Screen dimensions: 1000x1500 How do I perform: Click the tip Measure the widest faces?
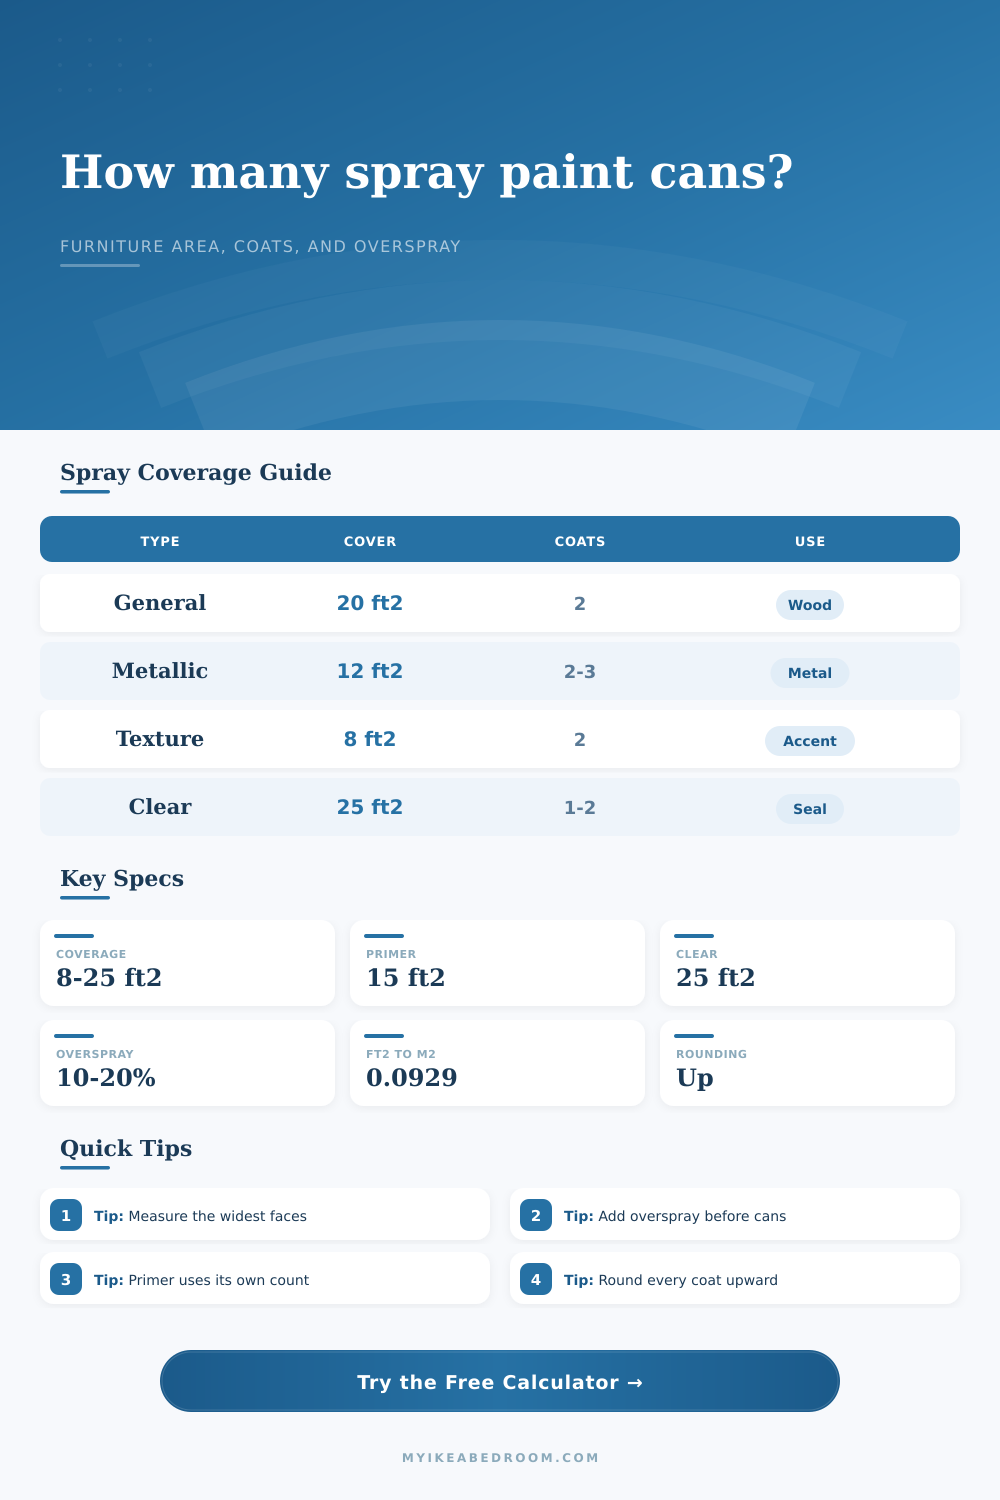(x=265, y=1214)
